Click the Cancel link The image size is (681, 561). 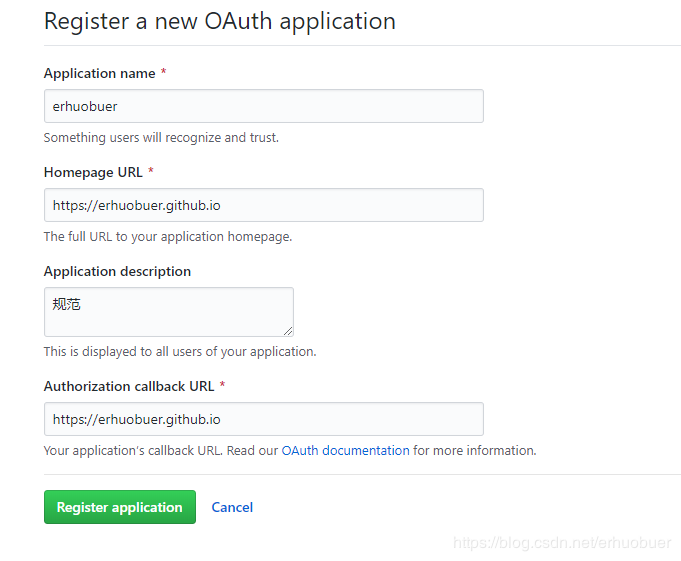tap(232, 507)
